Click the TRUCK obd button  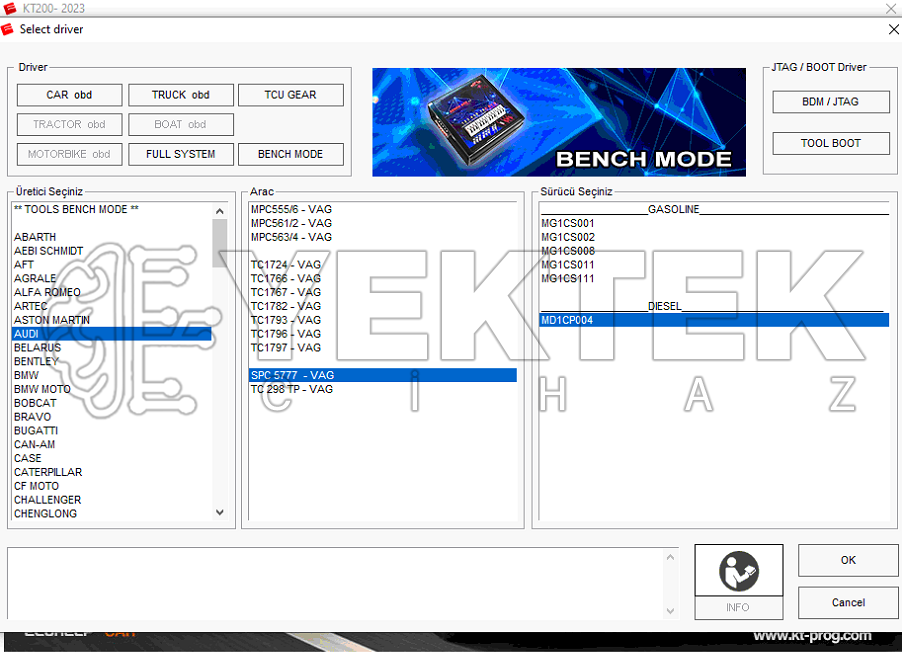coord(181,95)
